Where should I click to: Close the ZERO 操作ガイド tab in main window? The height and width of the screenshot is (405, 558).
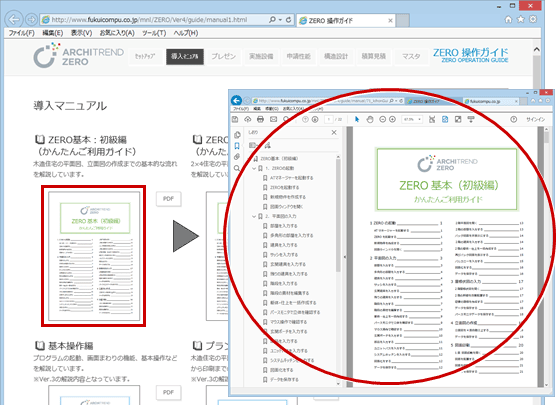point(390,21)
